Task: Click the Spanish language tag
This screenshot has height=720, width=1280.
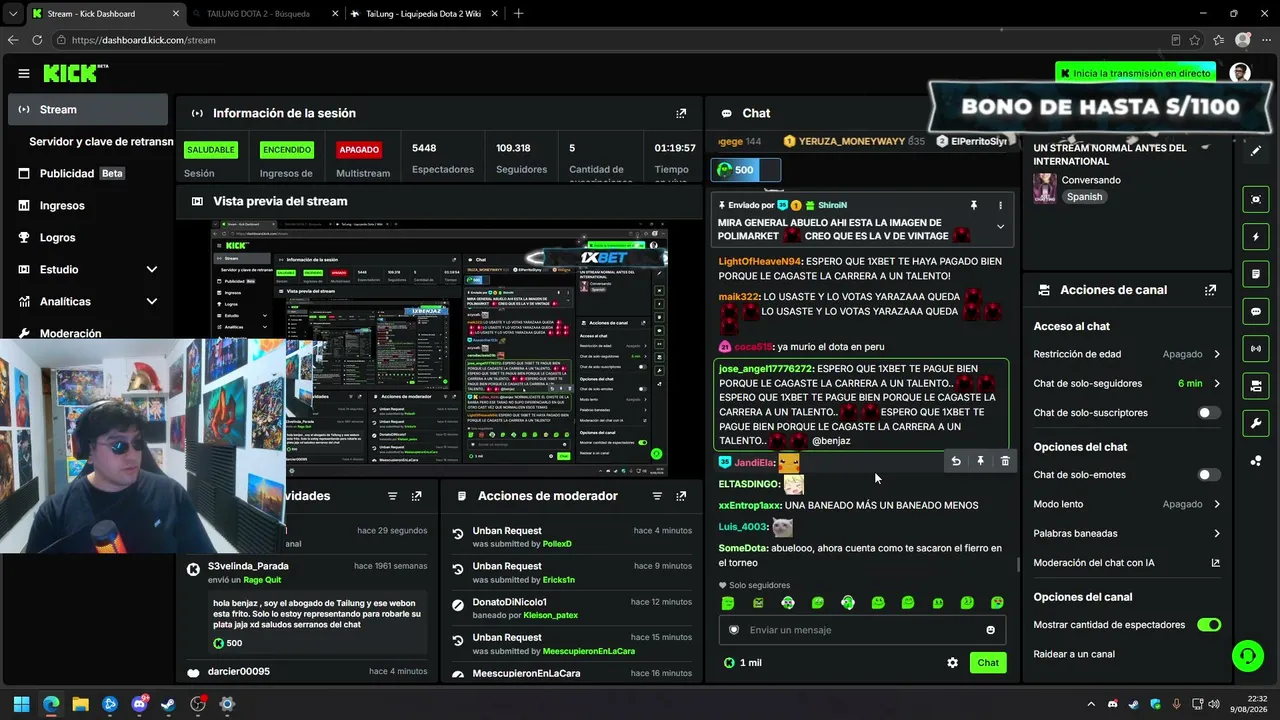Action: coord(1084,197)
